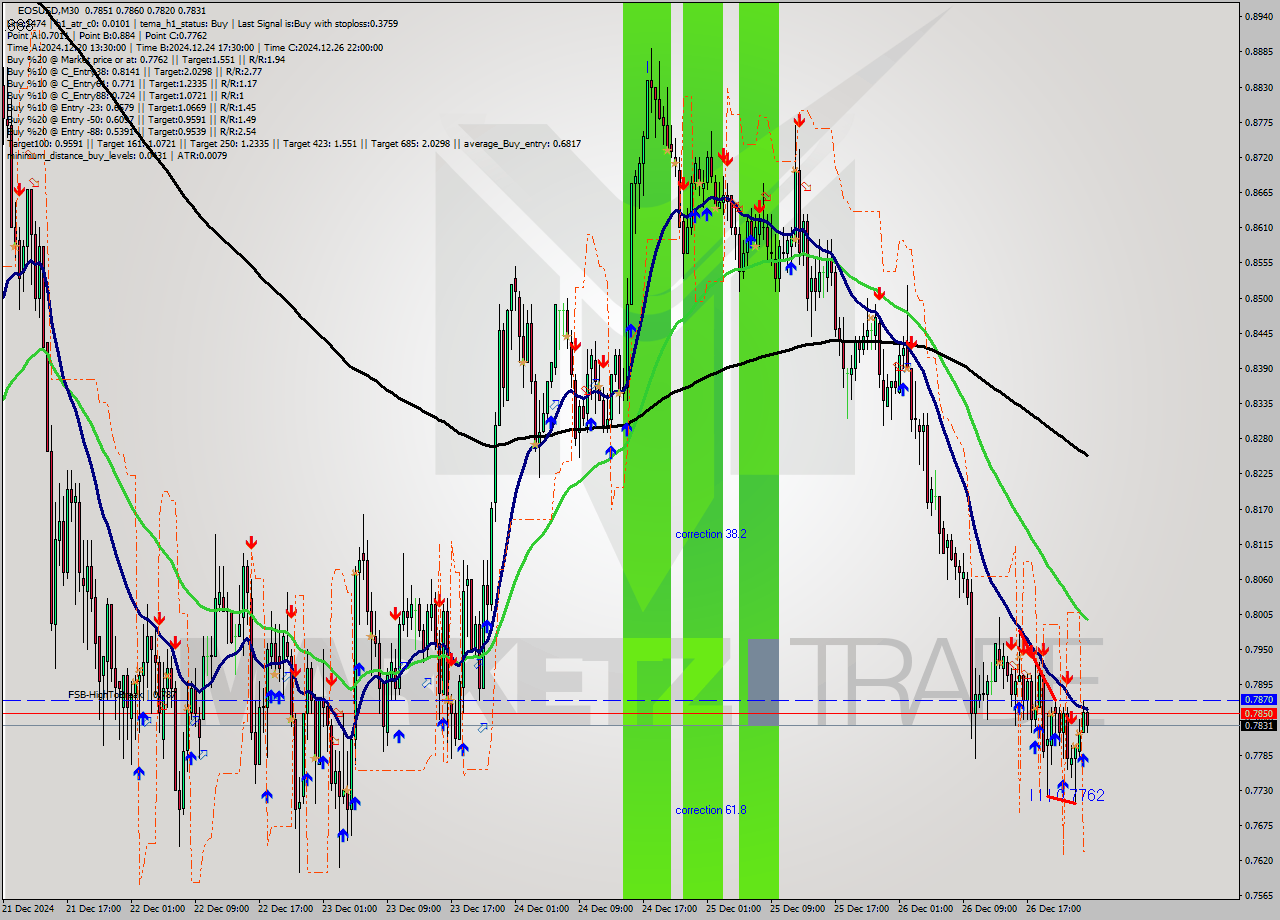Screen dimensions: 1280x920
Task: Select 'Last Signal is:Buy with stoploss:0.3759' text
Action: pyautogui.click(x=319, y=23)
